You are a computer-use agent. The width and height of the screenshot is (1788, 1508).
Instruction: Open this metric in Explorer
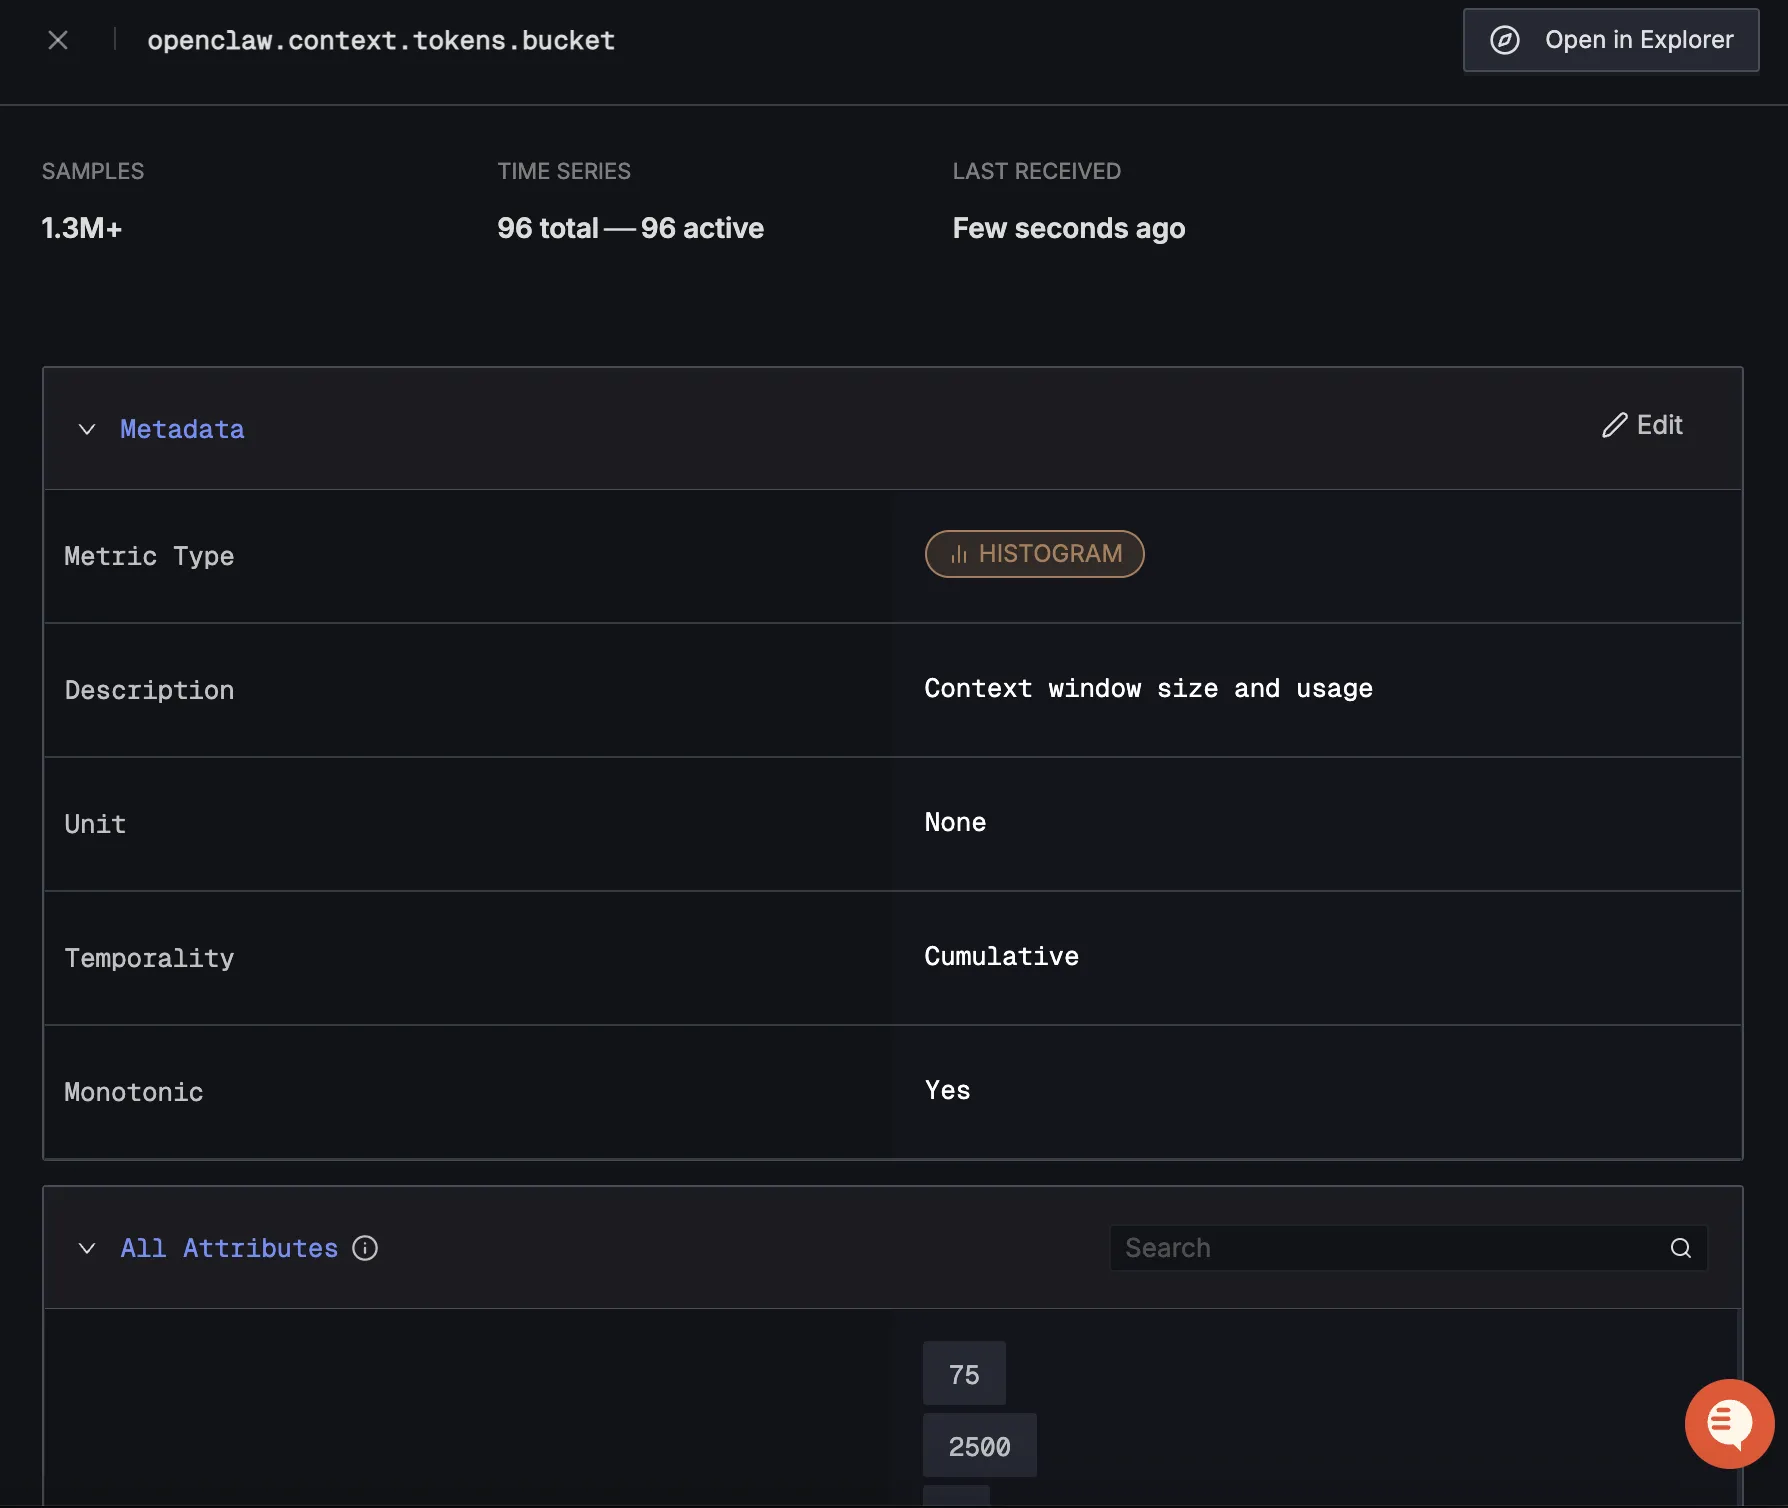click(x=1610, y=40)
